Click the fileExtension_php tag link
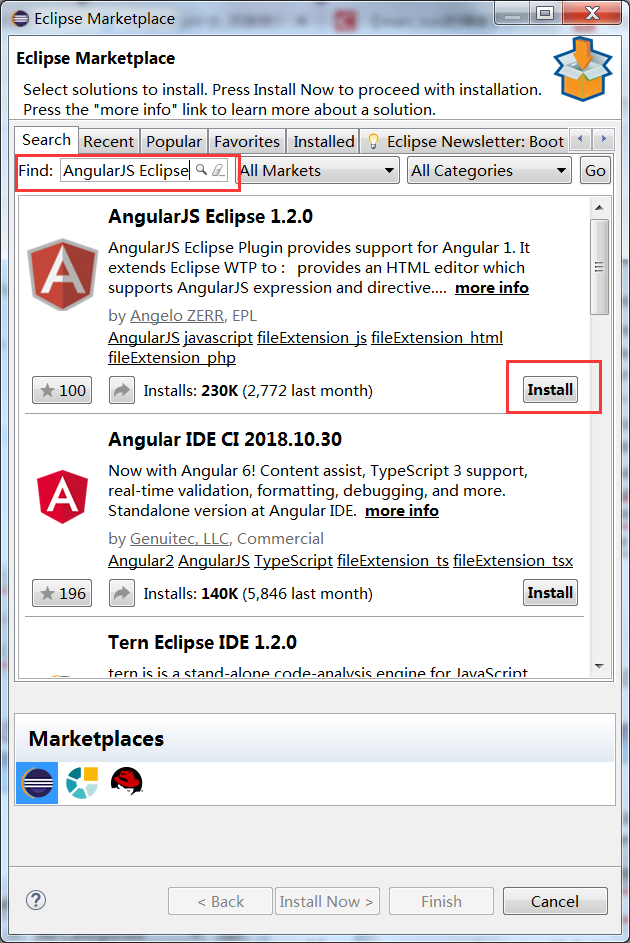The width and height of the screenshot is (630, 943). click(x=172, y=358)
